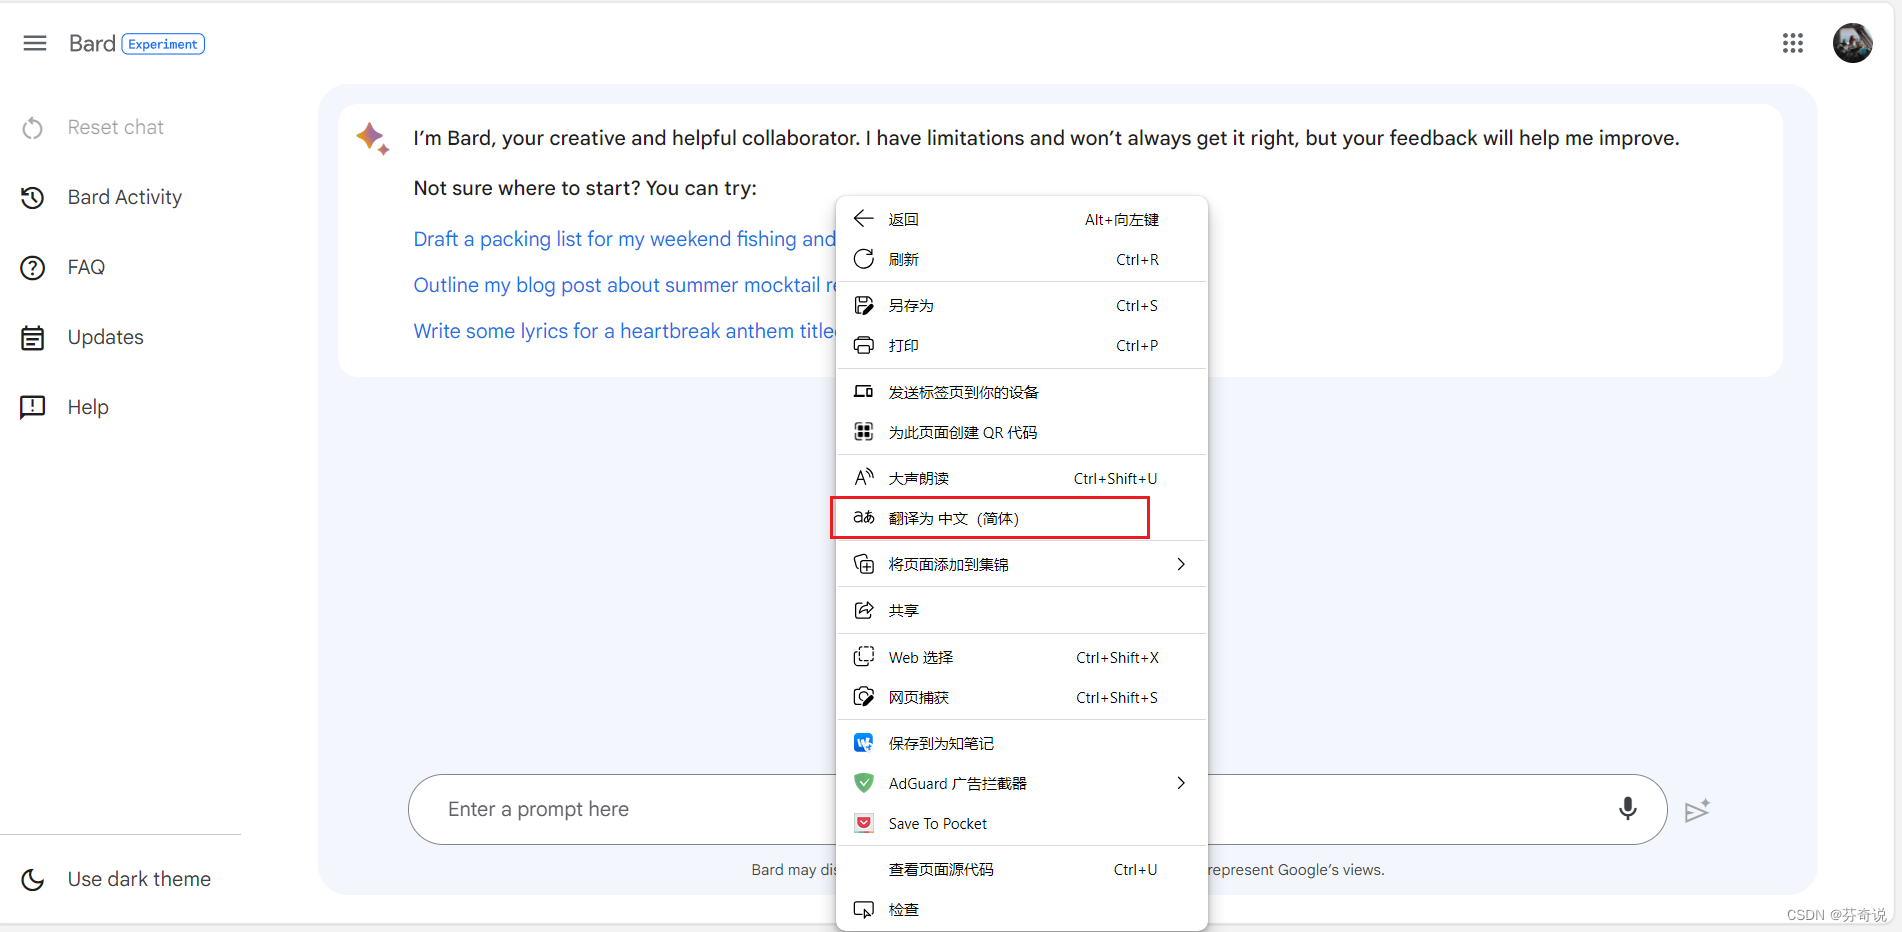Click the save-as icon in context menu
Screen dimensions: 1902x932
coord(864,305)
